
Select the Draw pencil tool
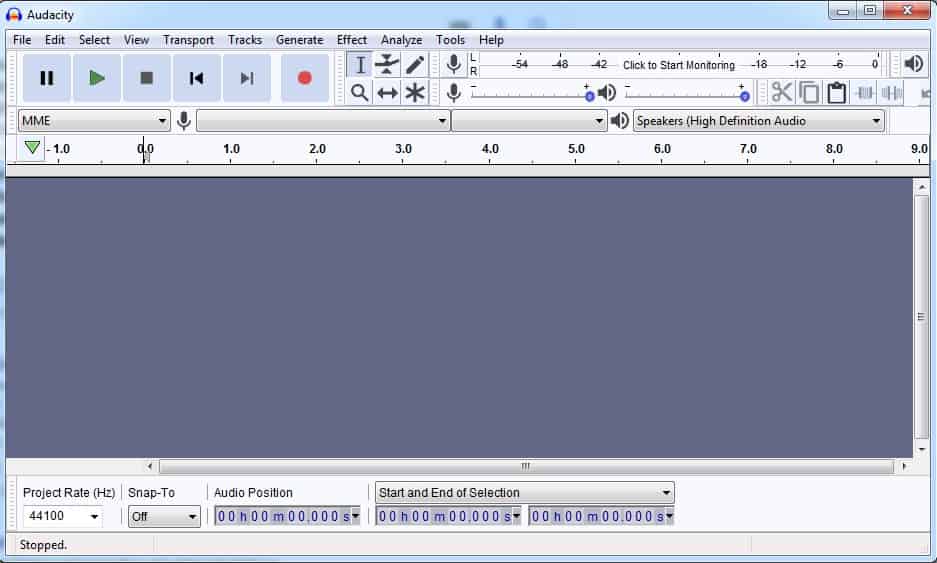[415, 65]
